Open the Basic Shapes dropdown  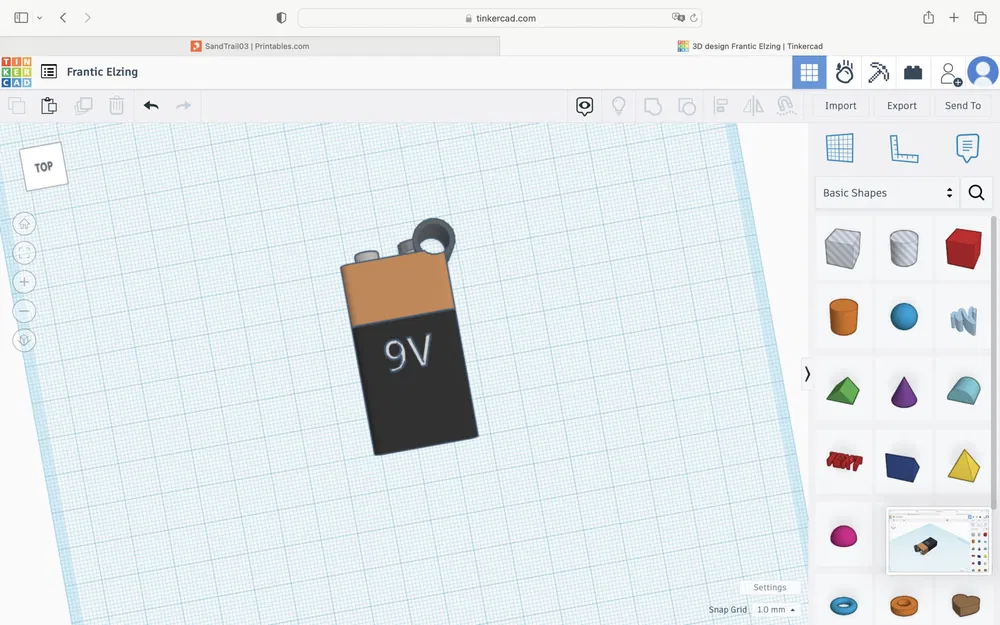(x=886, y=193)
